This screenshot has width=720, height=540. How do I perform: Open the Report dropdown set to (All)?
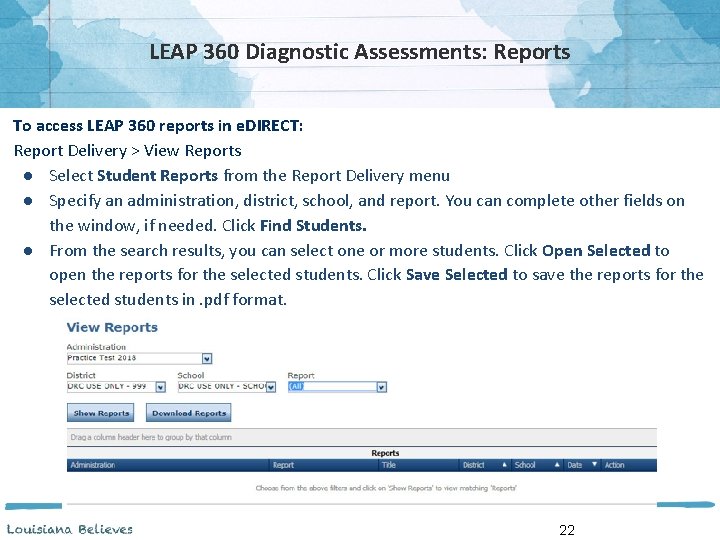pos(338,387)
